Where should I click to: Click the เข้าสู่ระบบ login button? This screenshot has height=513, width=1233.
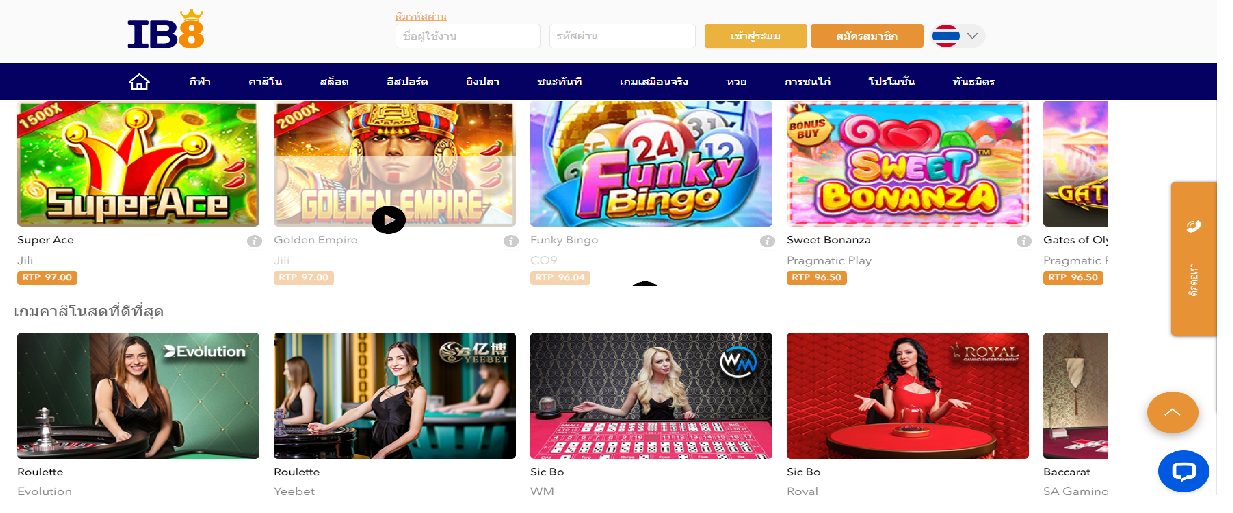coord(755,36)
